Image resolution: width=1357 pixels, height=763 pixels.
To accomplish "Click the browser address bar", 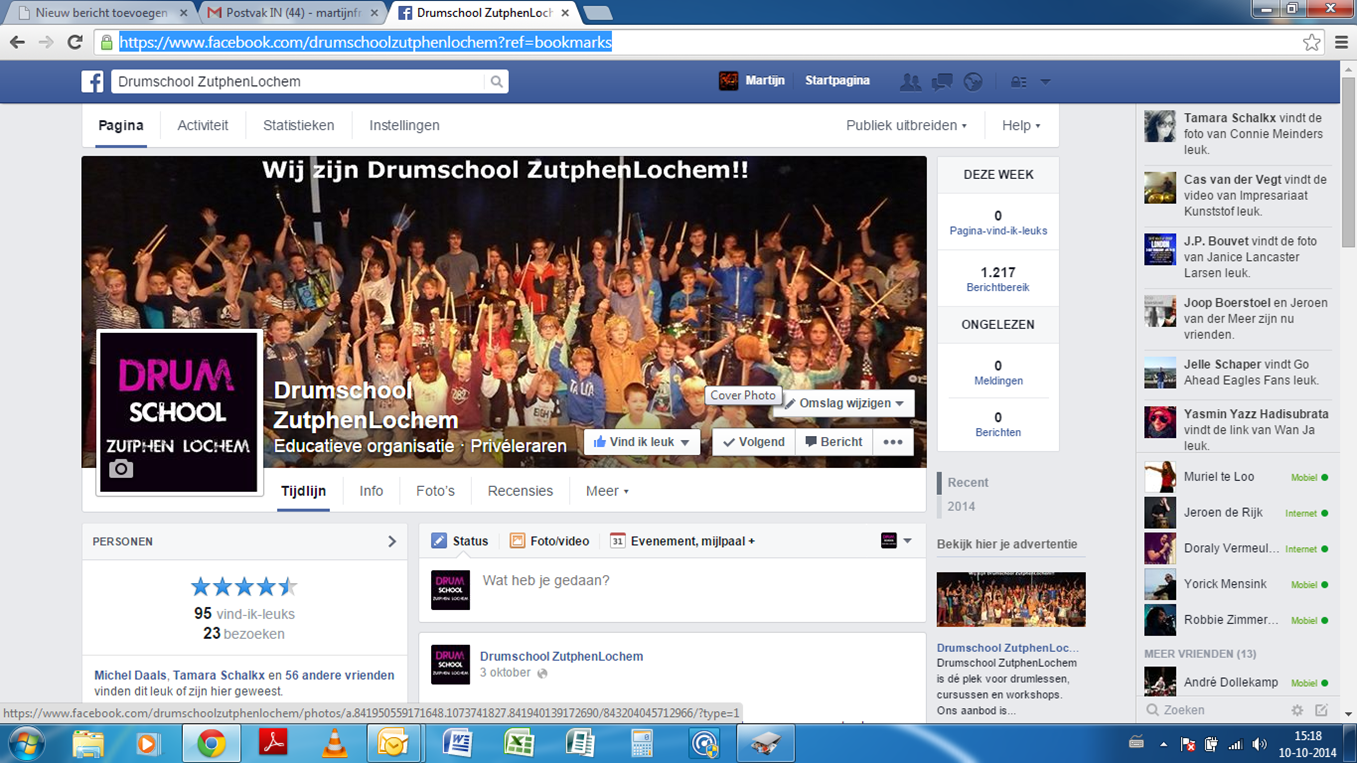I will (700, 42).
